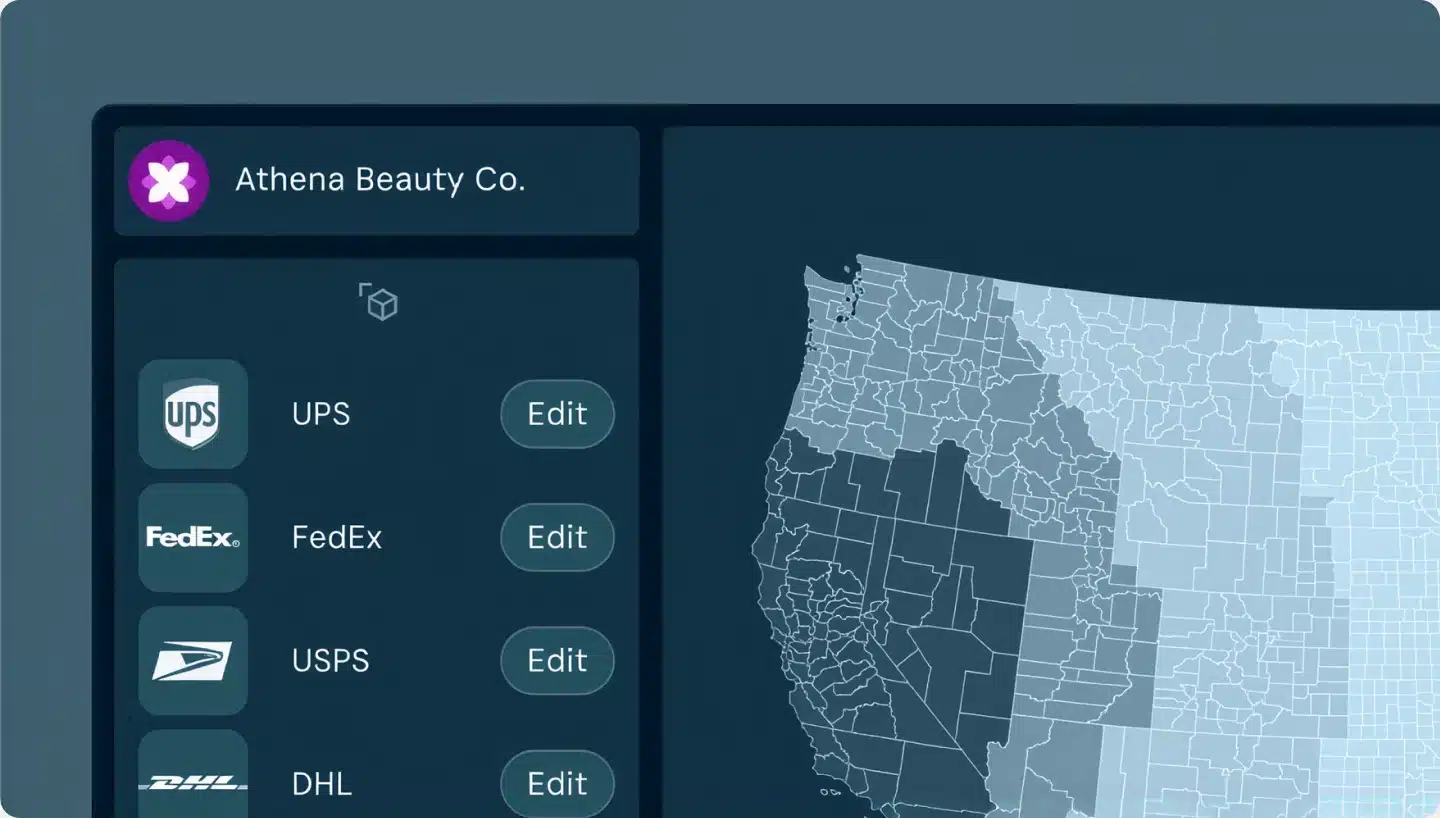Click the DHL carrier name text
This screenshot has width=1440, height=818.
coord(322,784)
